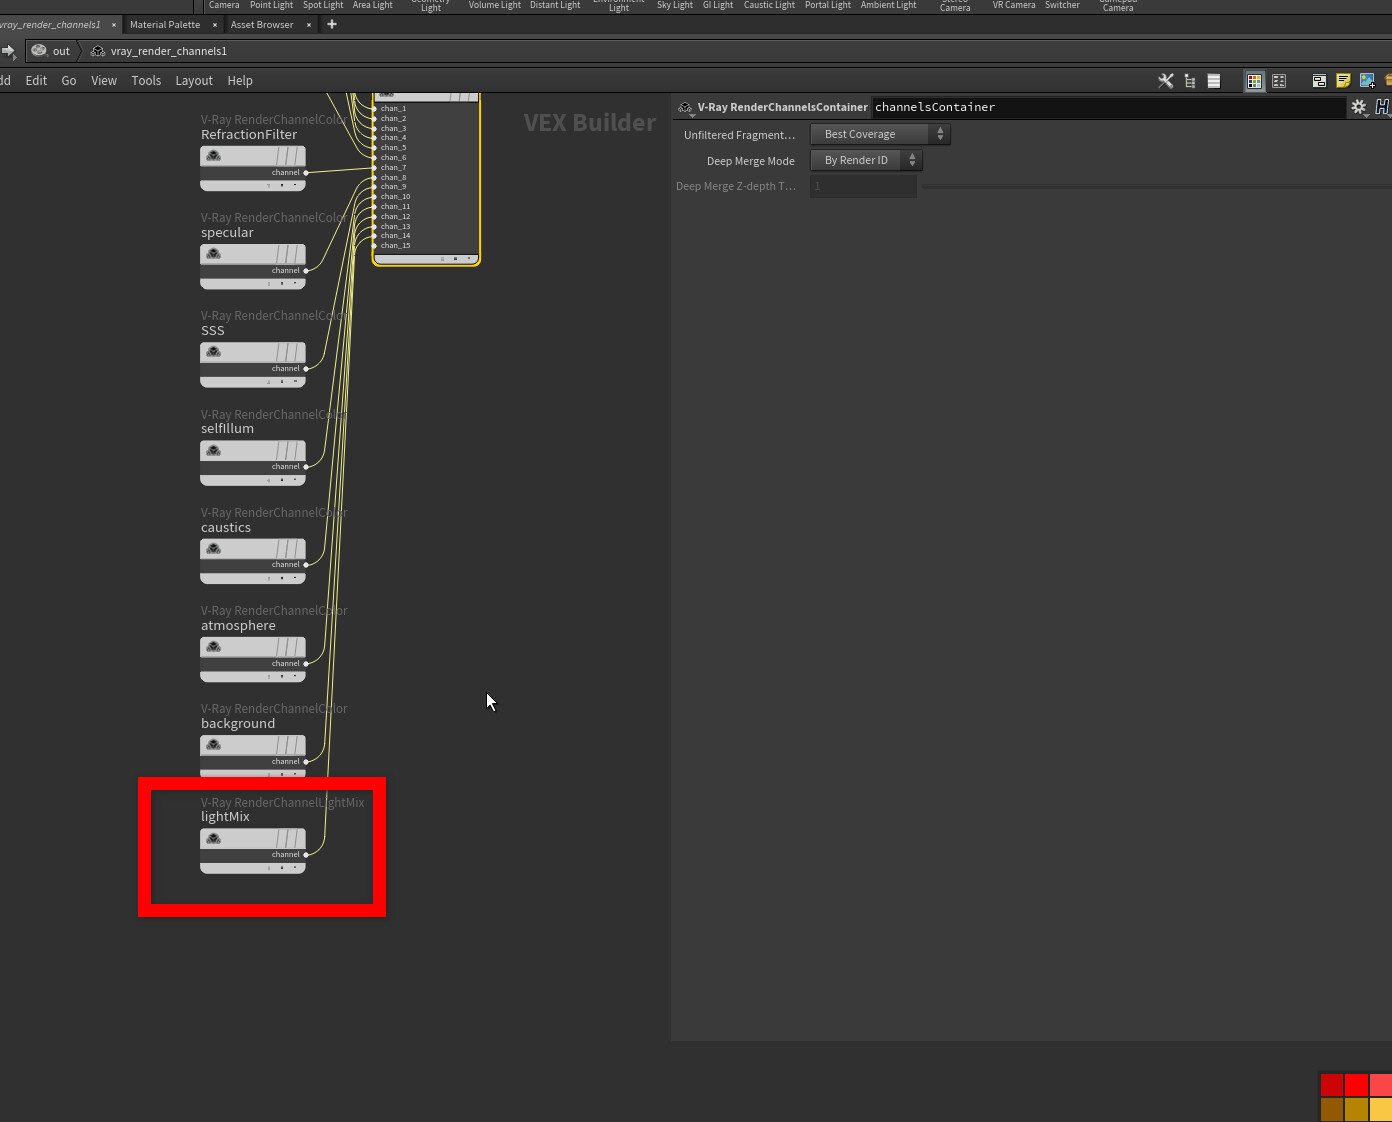The image size is (1392, 1122).
Task: Toggle flags stripes on caustics node
Action: 289,548
